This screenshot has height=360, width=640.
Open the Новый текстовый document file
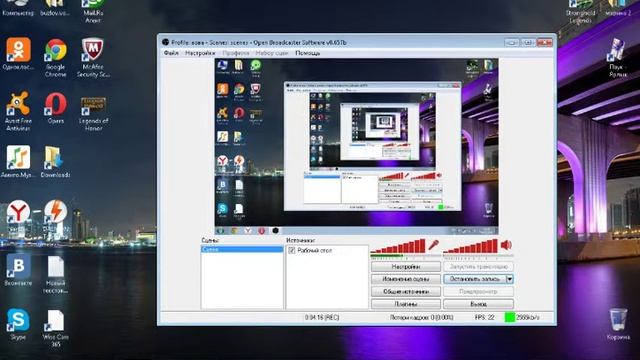[56, 274]
